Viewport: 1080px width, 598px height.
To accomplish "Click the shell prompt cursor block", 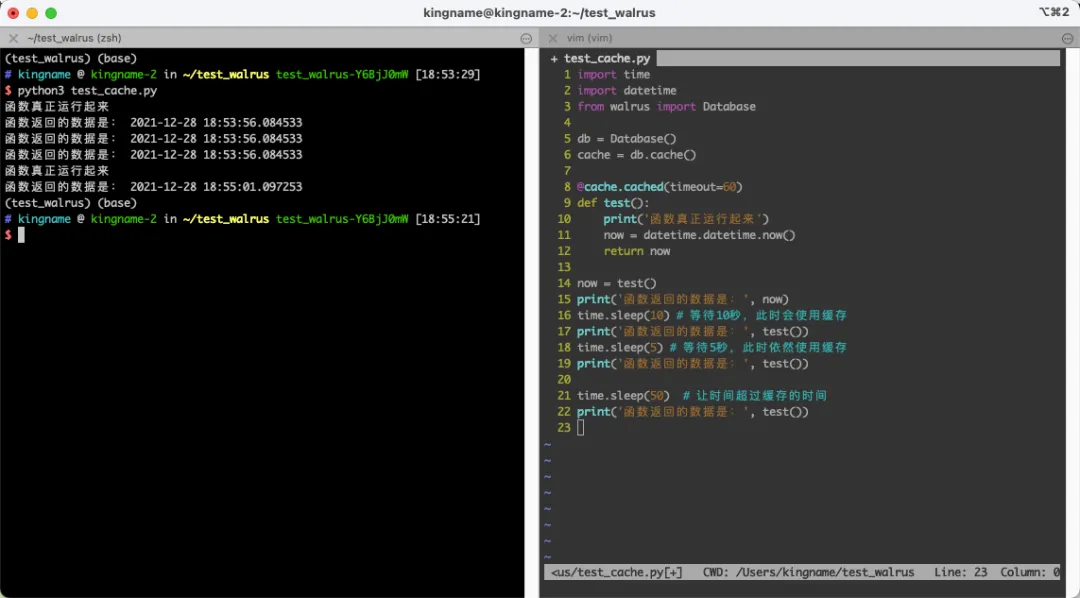I will (21, 235).
